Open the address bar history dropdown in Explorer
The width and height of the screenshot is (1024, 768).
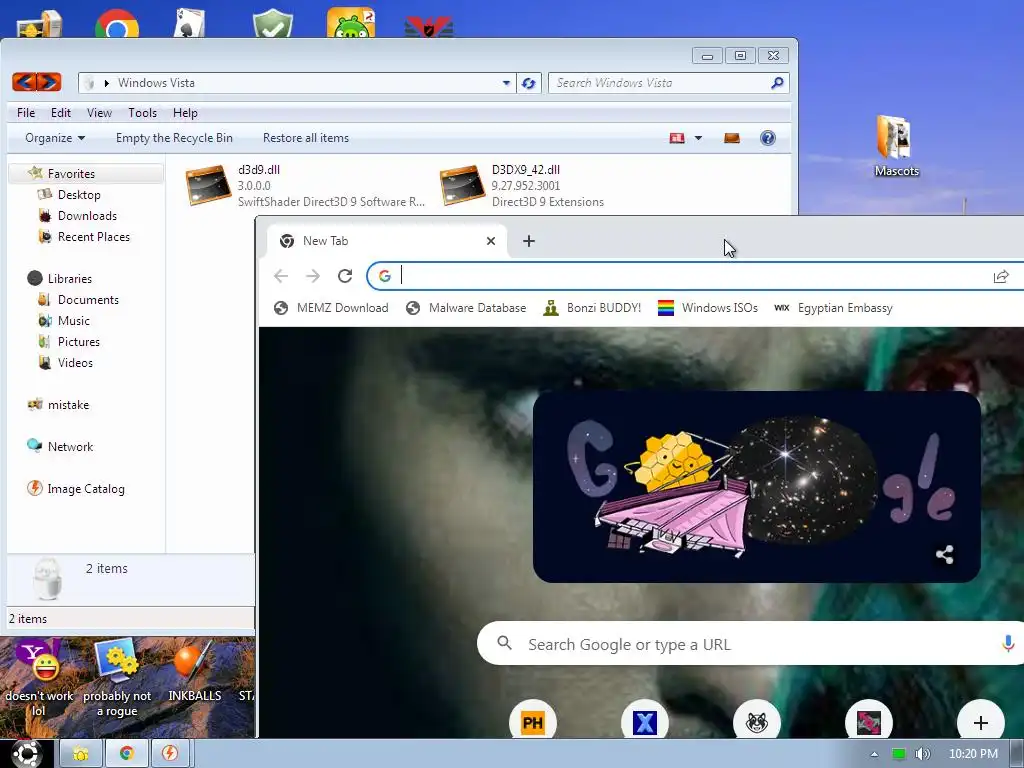coord(506,83)
